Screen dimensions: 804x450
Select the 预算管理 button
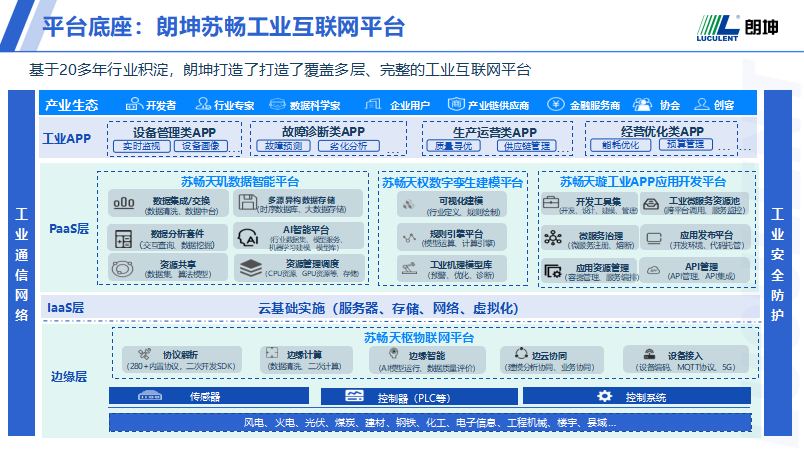(686, 145)
